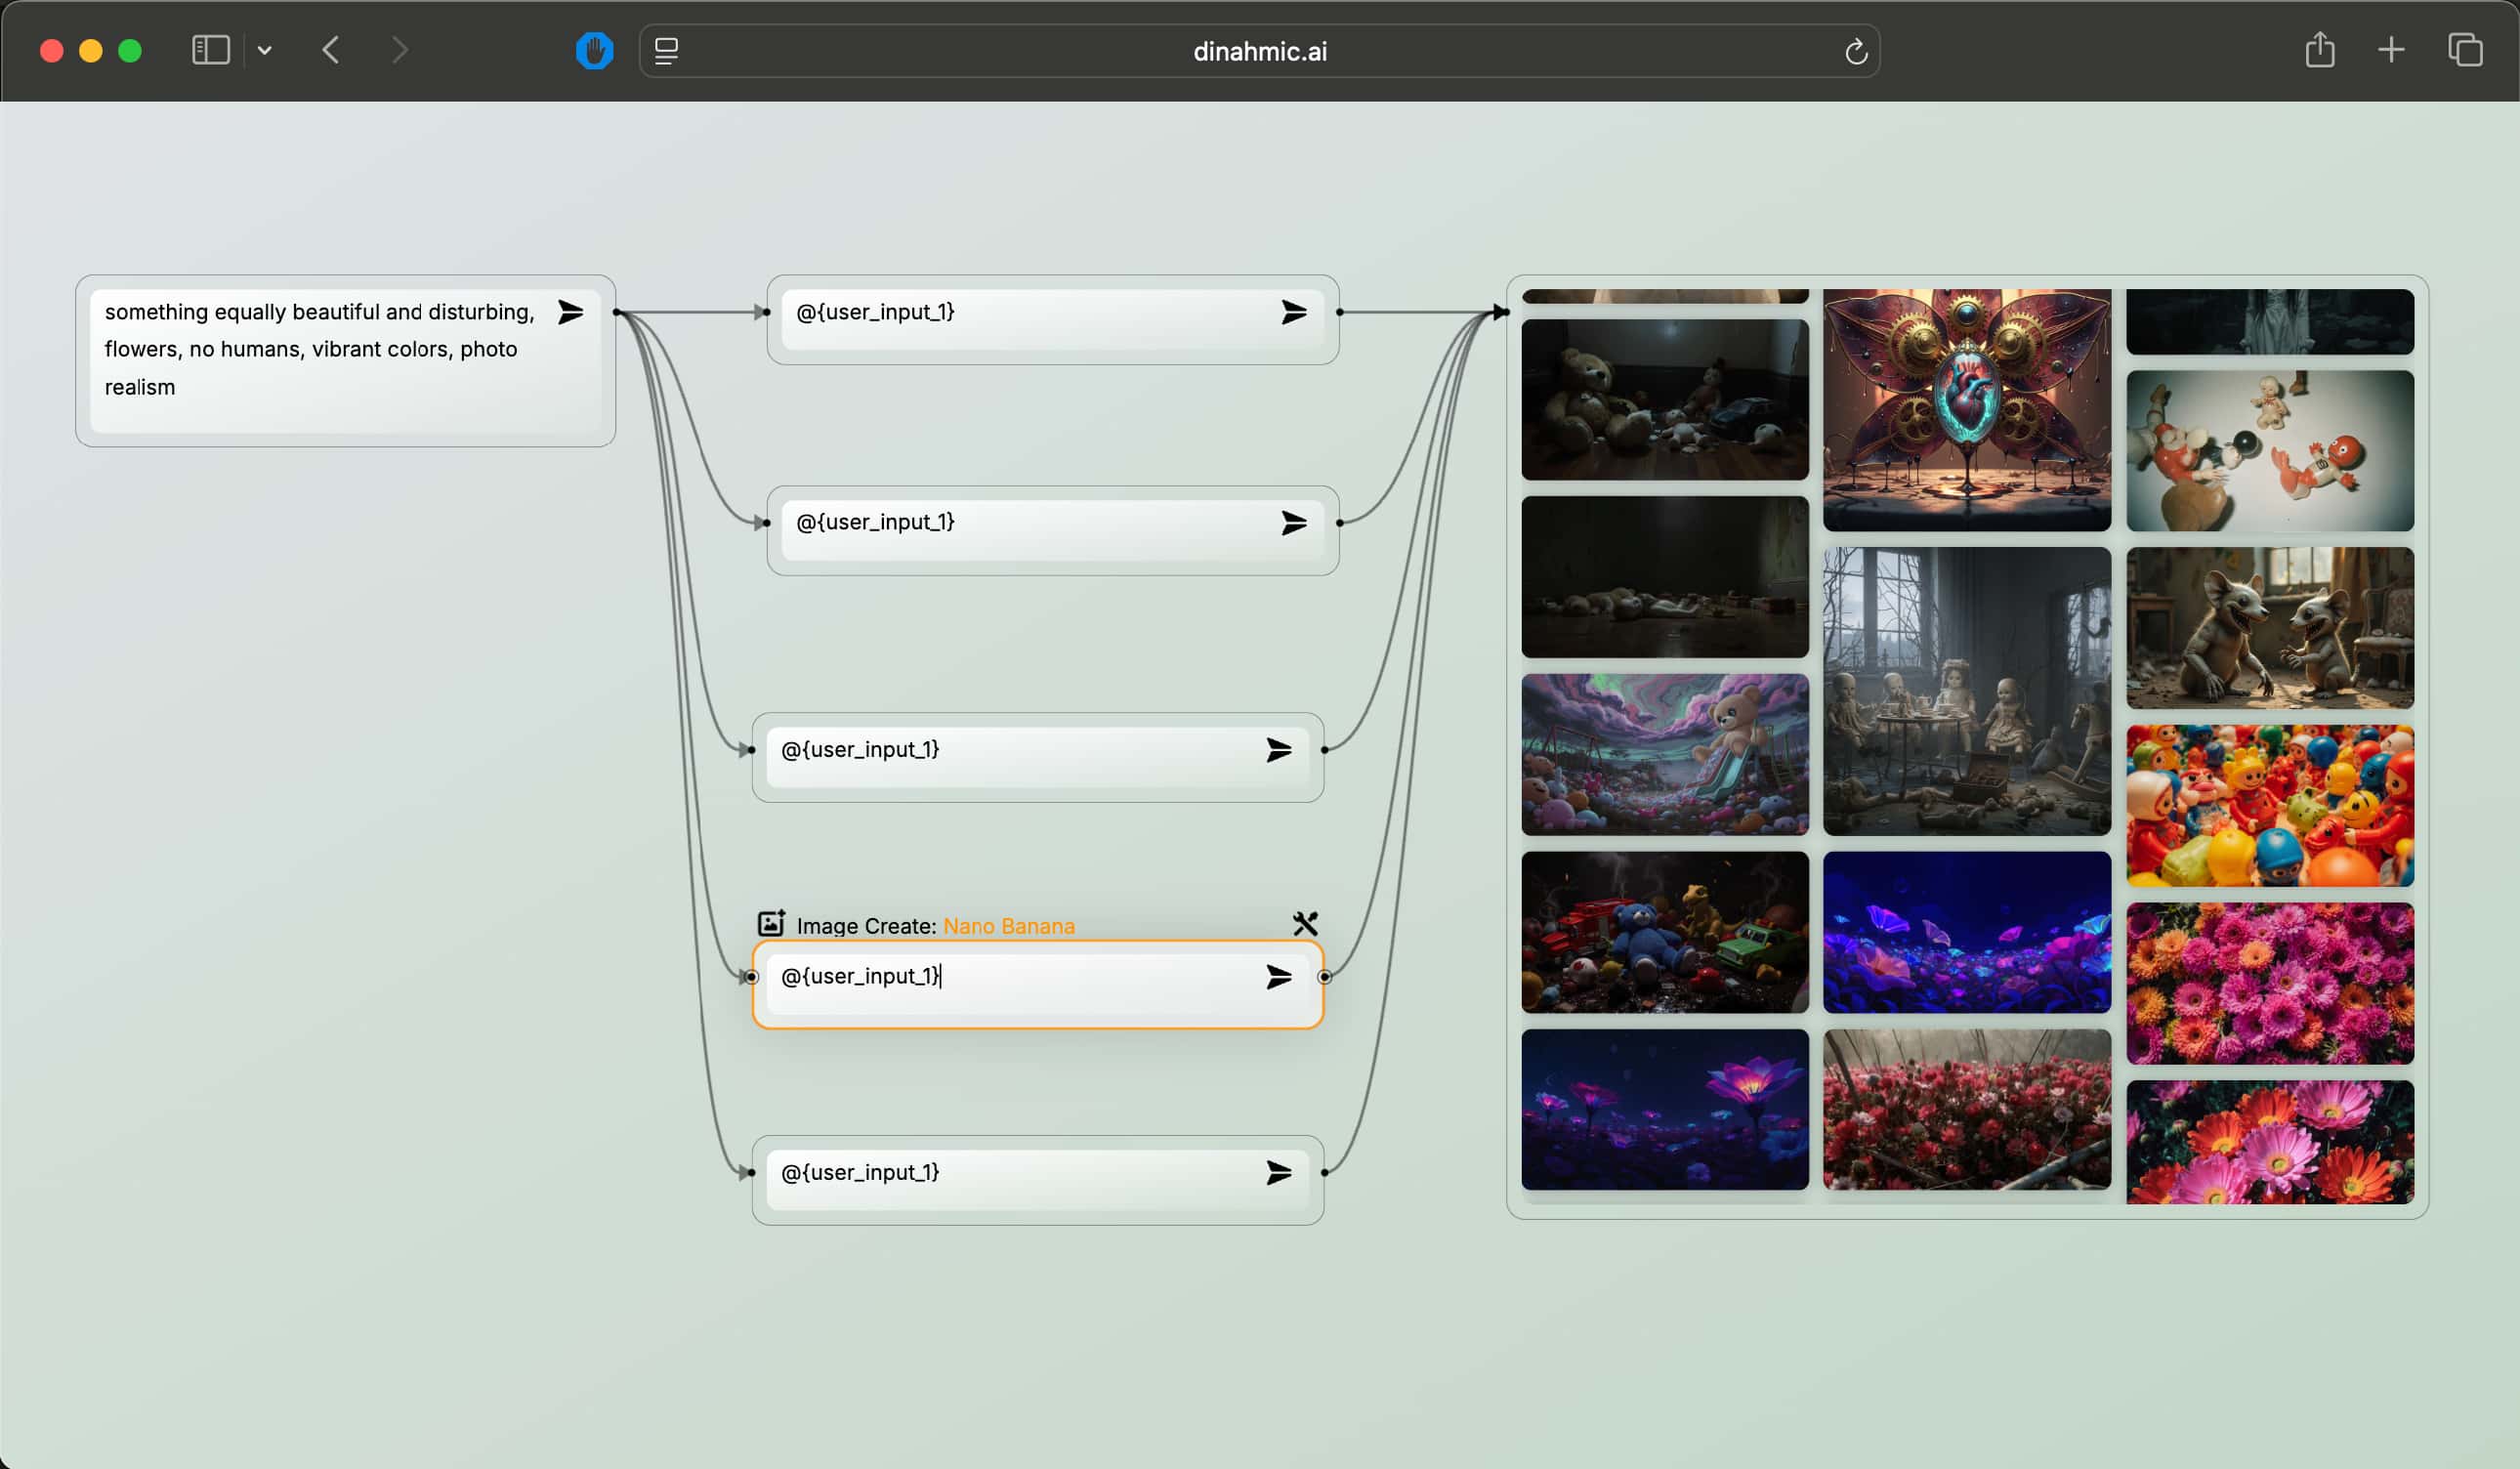Open a new browser tab
2520x1469 pixels.
[2391, 50]
